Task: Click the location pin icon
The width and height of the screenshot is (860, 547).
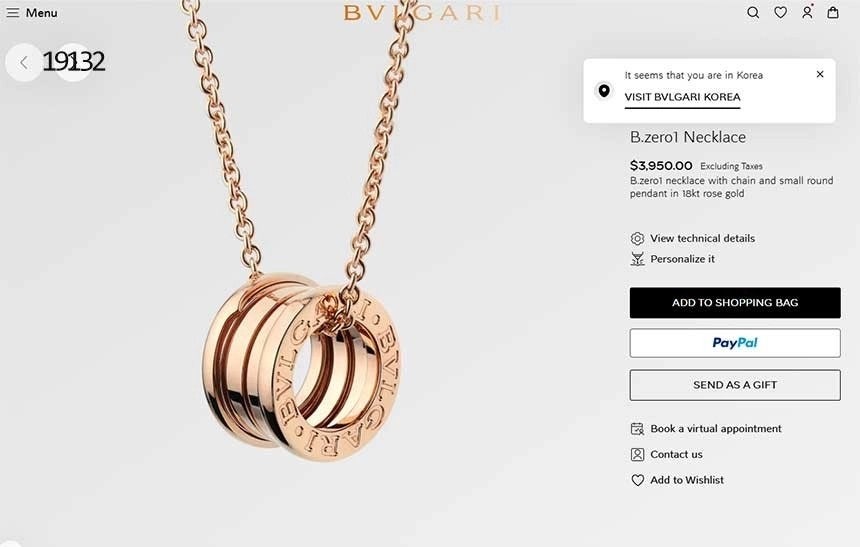Action: pyautogui.click(x=604, y=91)
